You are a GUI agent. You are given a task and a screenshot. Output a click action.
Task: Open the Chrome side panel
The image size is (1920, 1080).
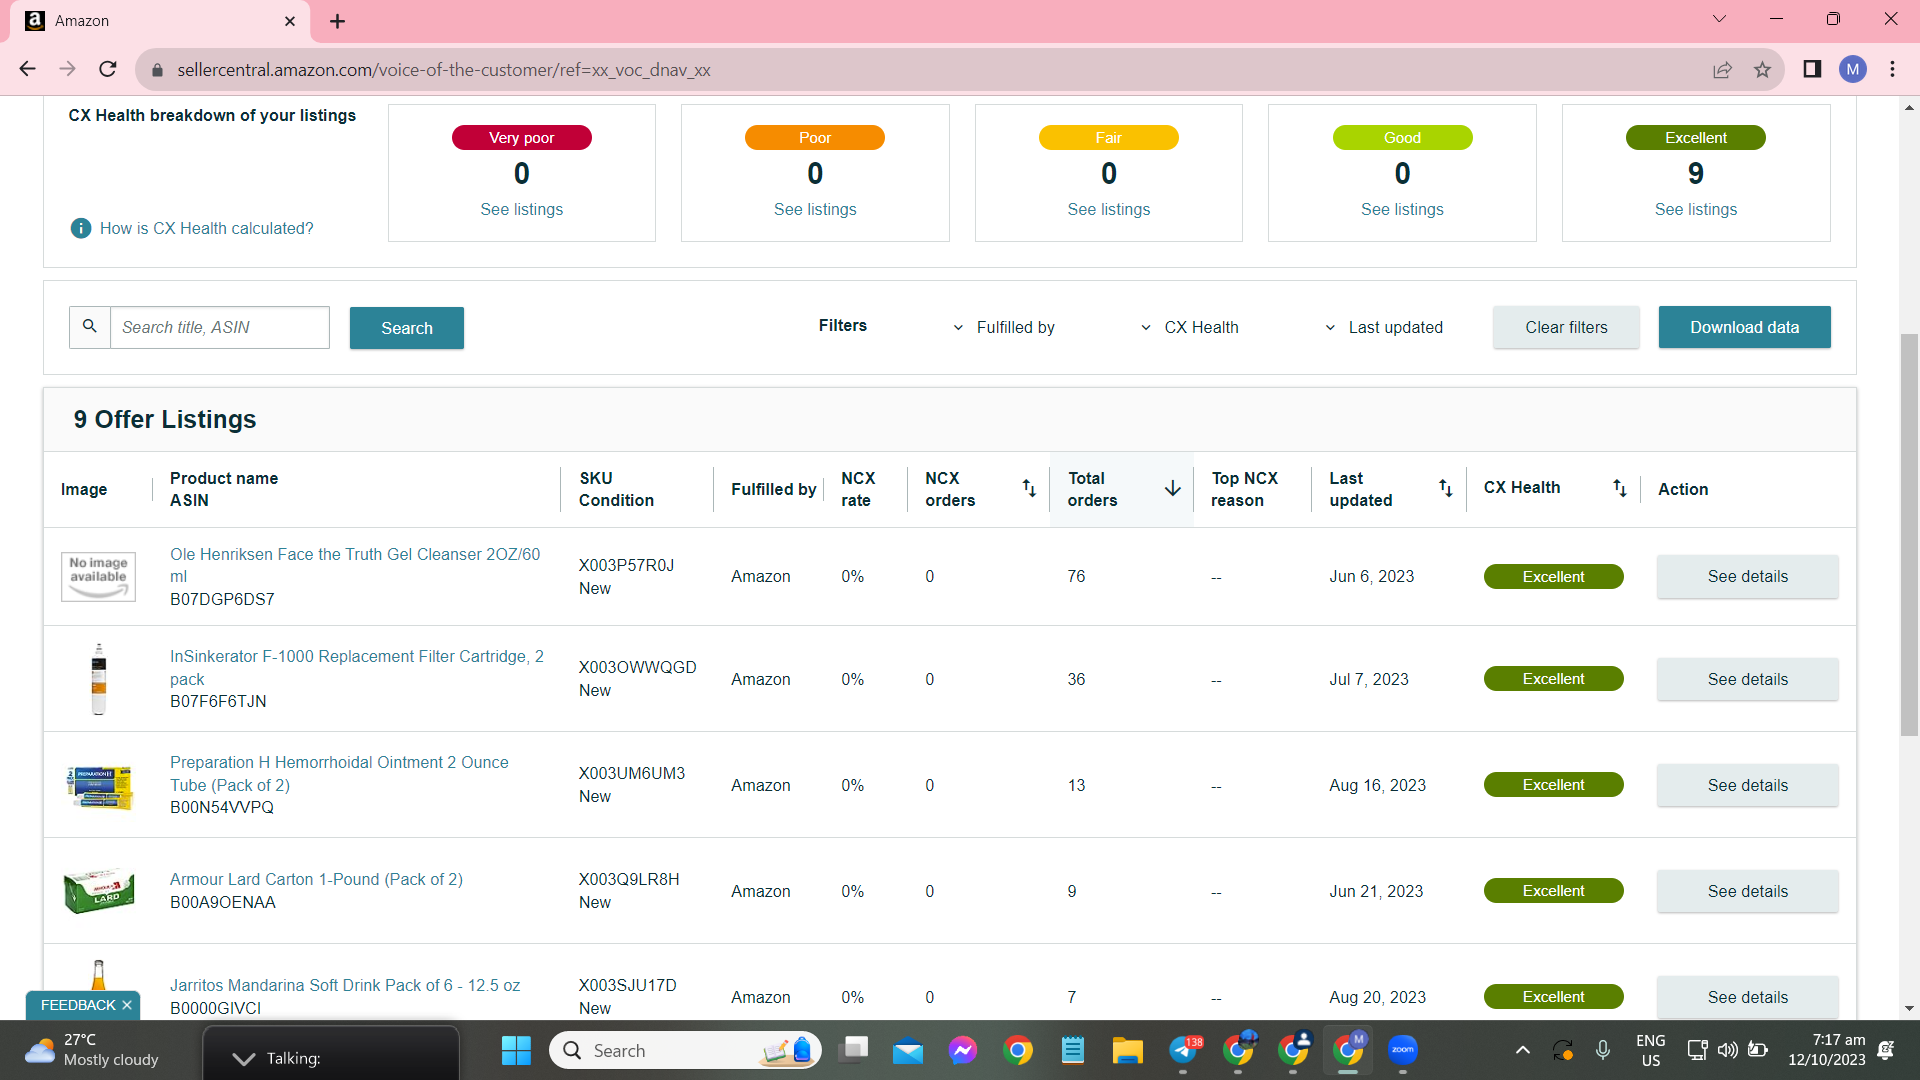pos(1812,69)
